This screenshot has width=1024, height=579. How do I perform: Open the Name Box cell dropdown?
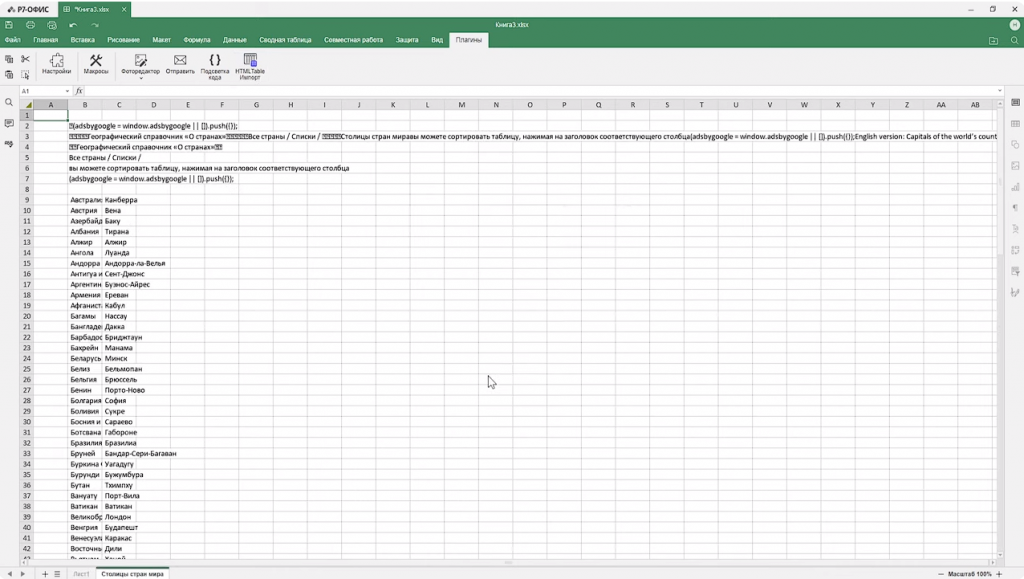pos(67,91)
